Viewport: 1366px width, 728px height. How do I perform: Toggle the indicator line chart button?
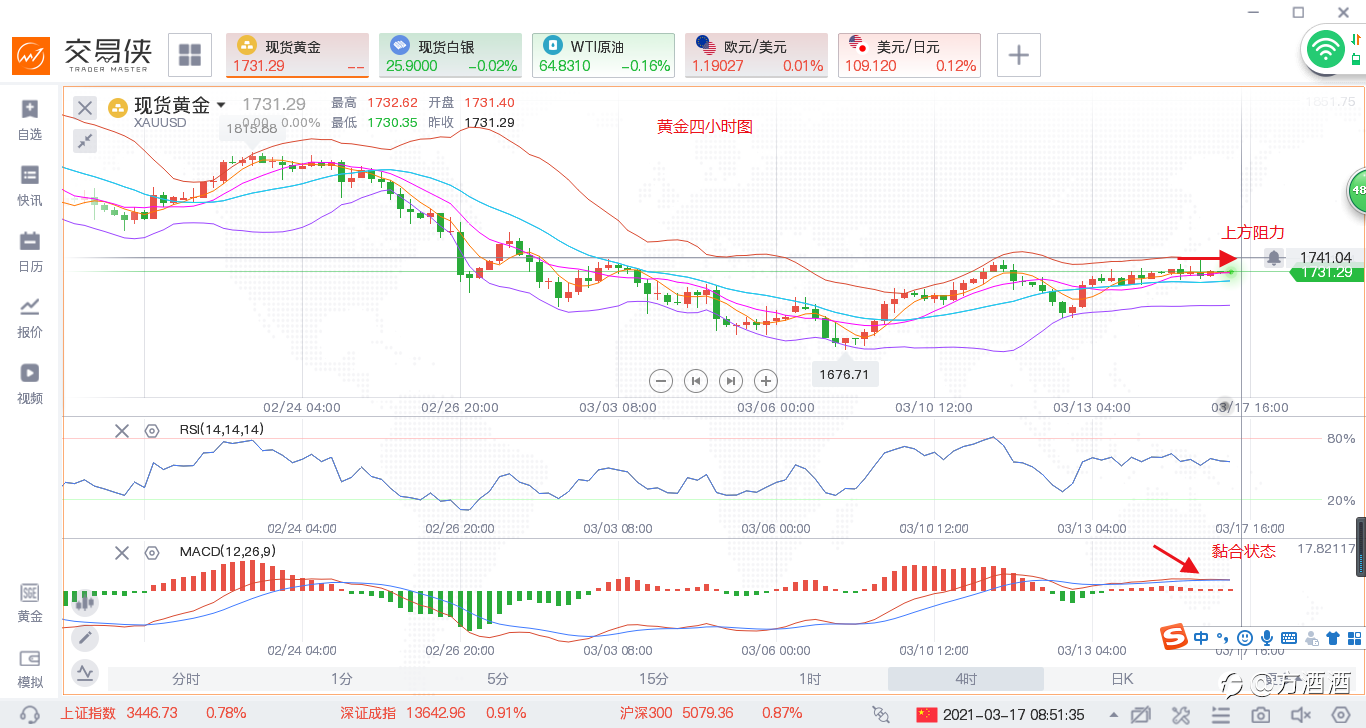86,672
